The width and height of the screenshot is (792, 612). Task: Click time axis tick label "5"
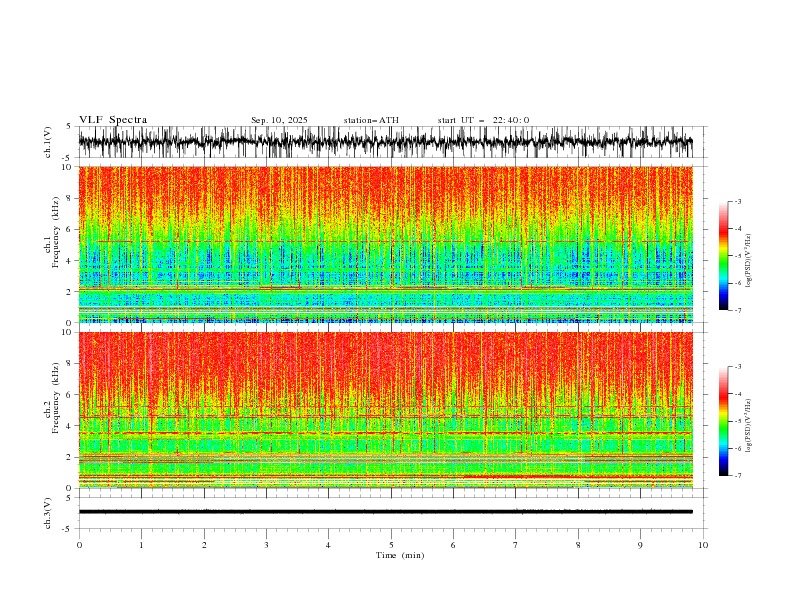click(x=391, y=545)
